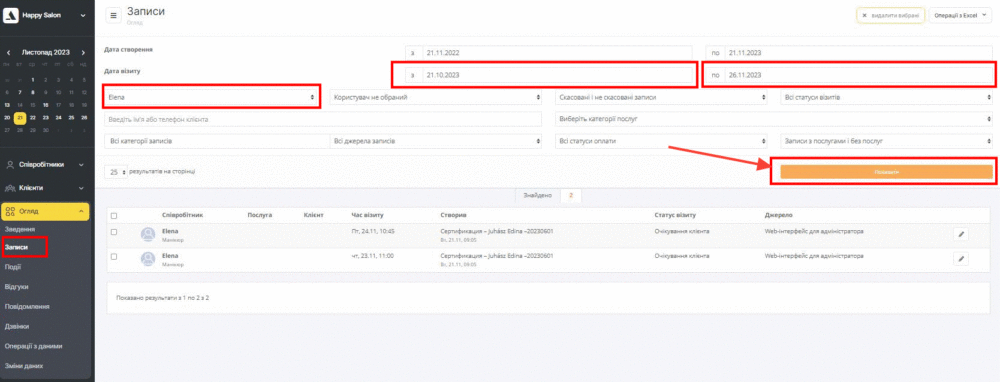Click Elena's avatar in the 10:45 row
Screen dimensions: 1000x382
pos(148,235)
